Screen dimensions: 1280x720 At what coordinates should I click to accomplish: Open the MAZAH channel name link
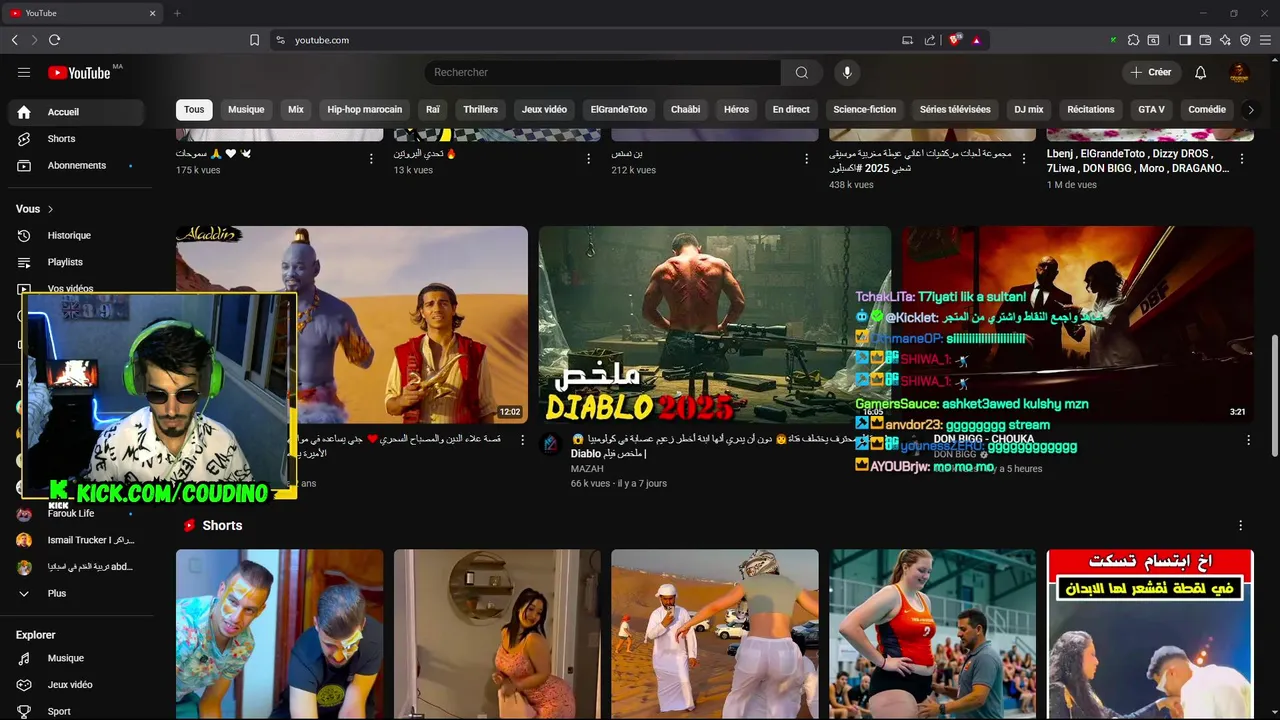tap(589, 468)
